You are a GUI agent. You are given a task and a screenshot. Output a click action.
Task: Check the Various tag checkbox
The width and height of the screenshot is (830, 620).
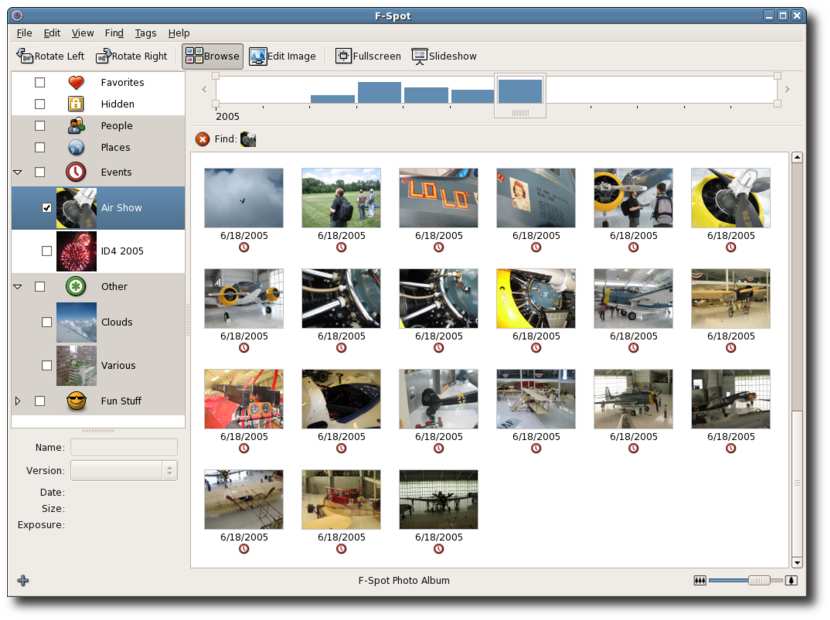point(47,365)
